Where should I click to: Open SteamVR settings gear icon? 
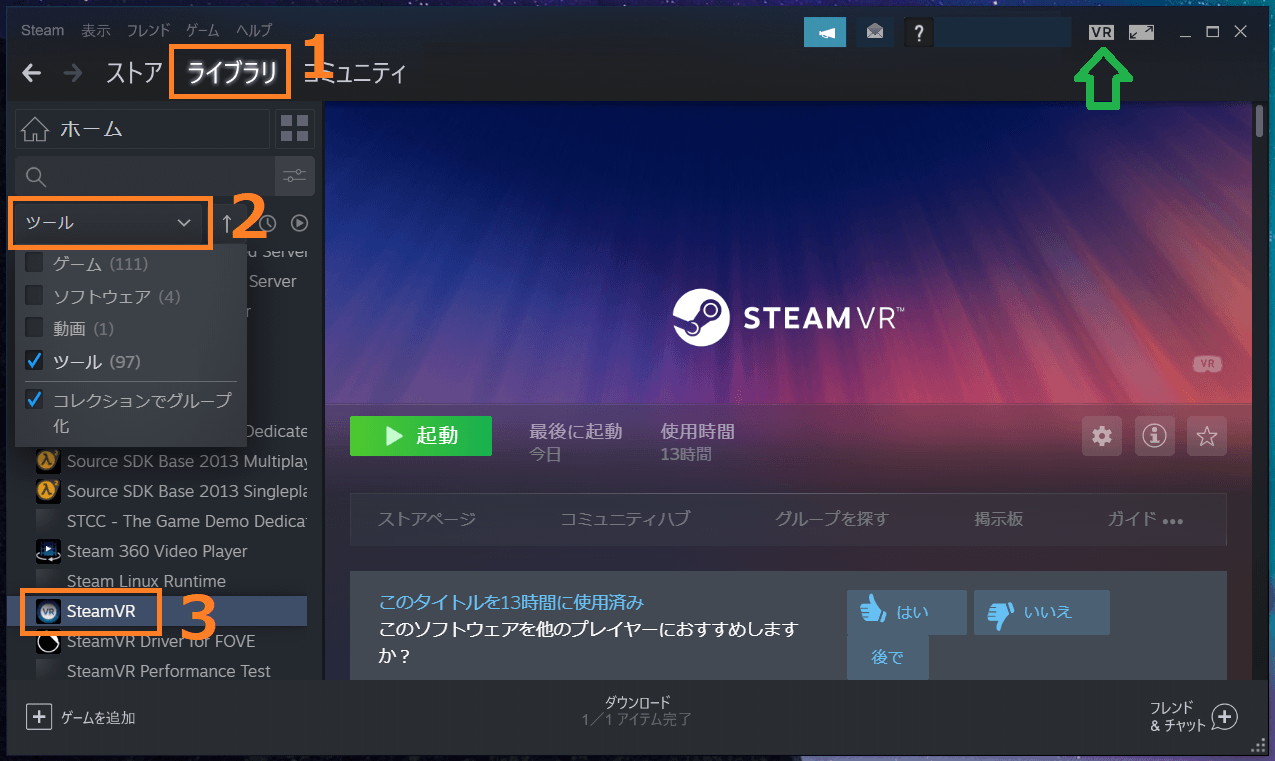[x=1102, y=436]
